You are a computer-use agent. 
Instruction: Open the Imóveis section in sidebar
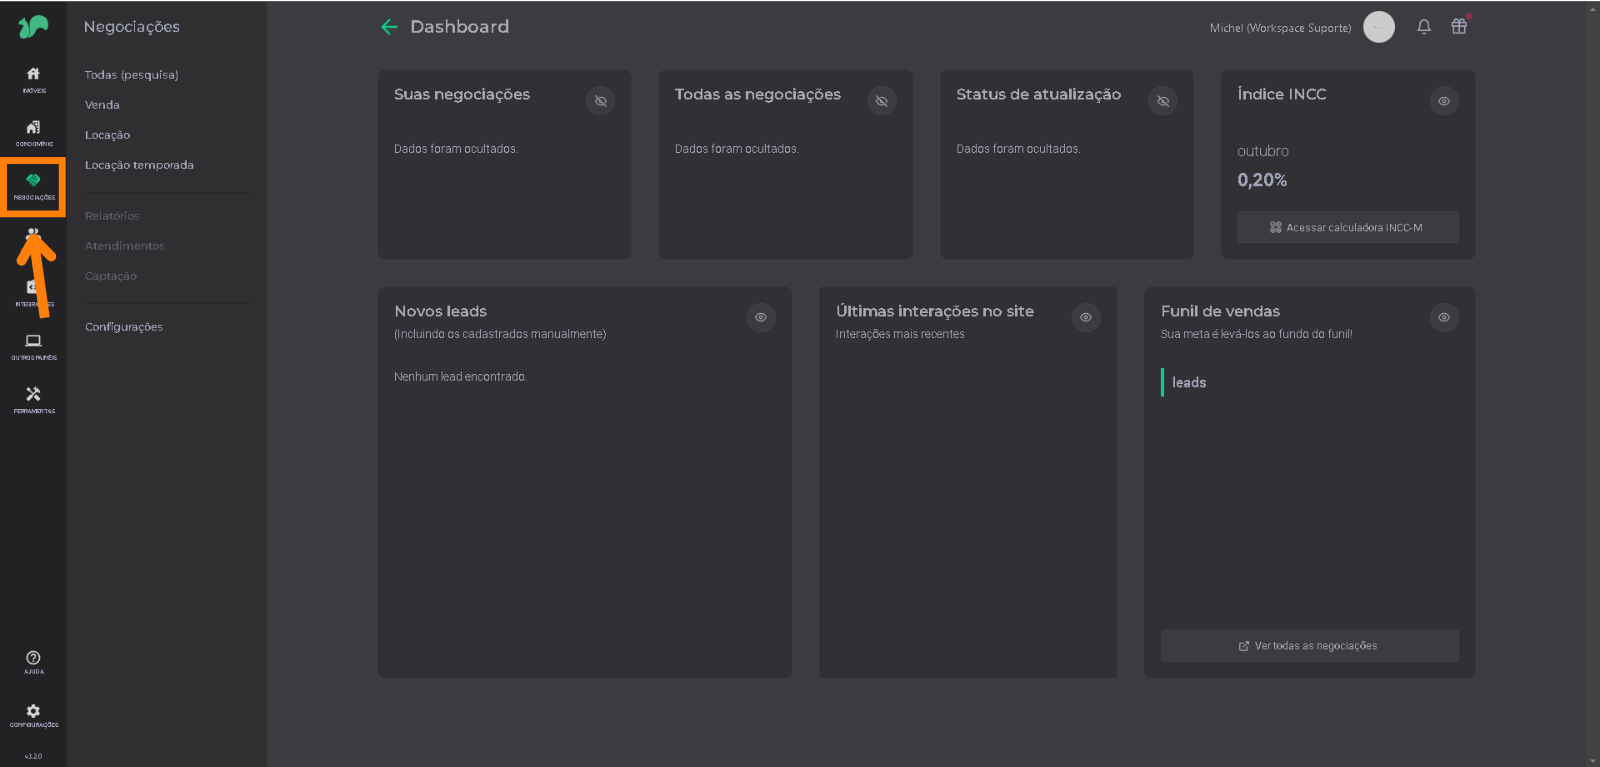[x=33, y=80]
